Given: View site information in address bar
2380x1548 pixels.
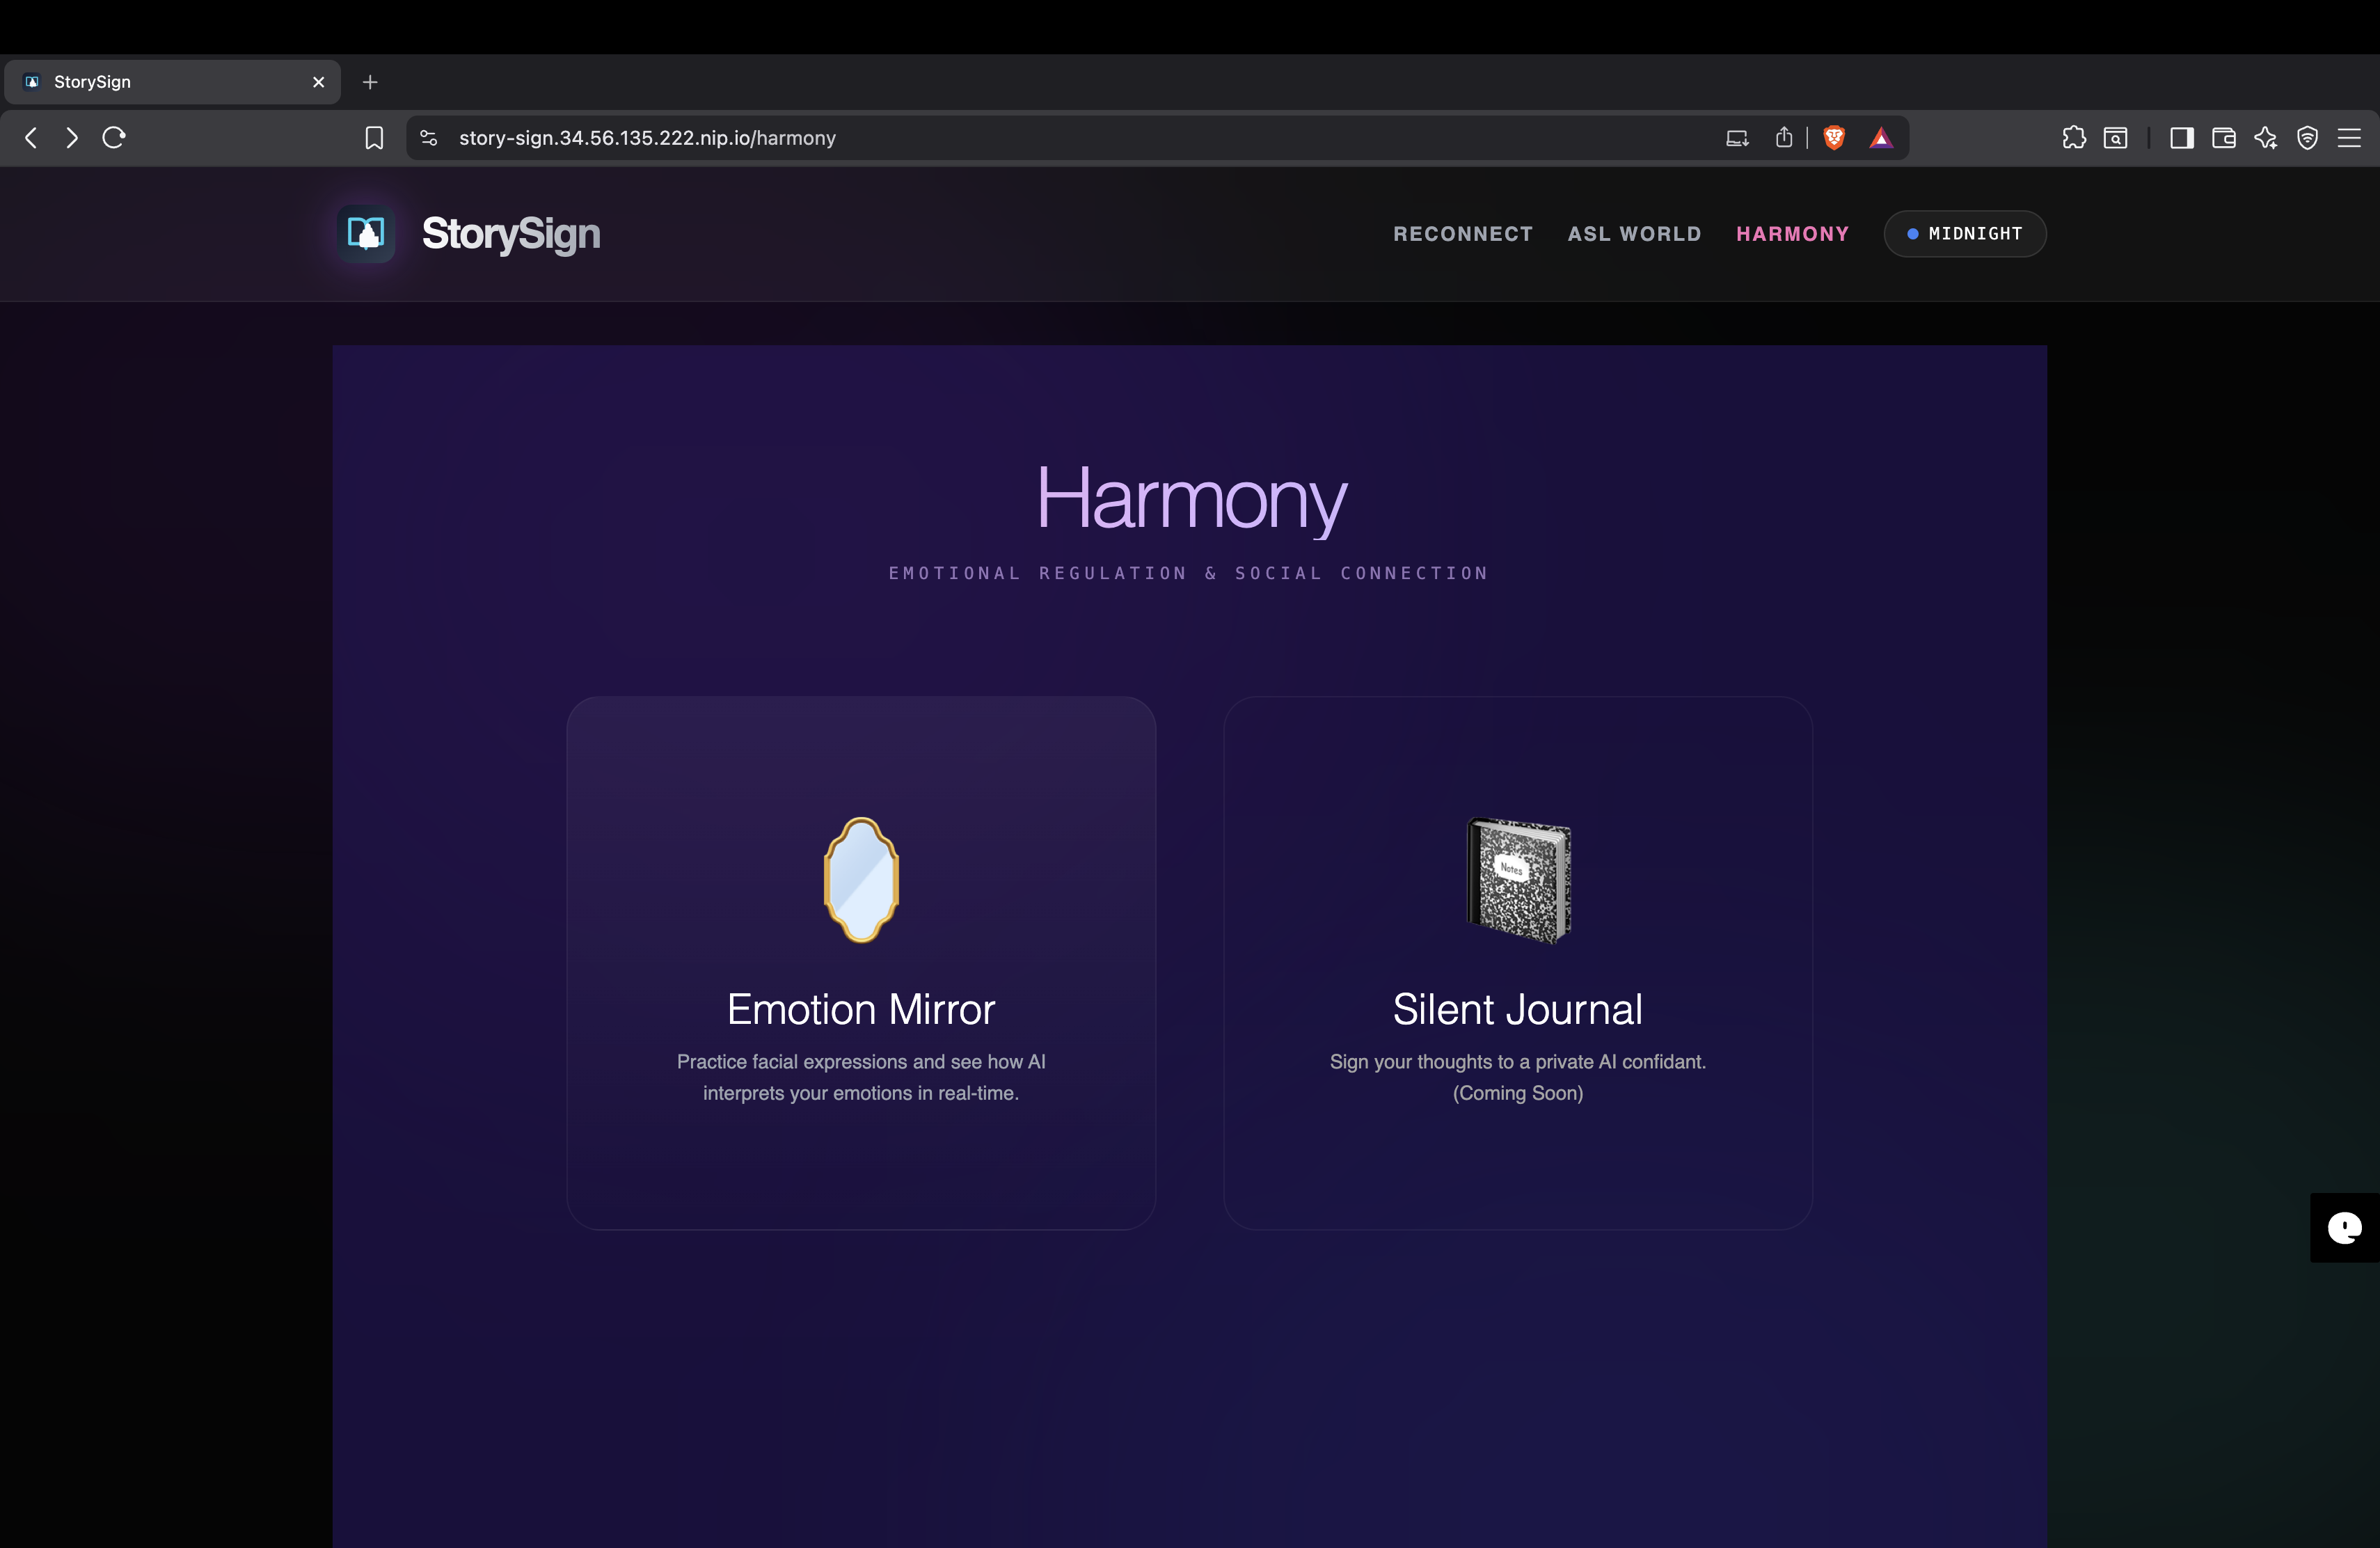Looking at the screenshot, I should tap(429, 138).
